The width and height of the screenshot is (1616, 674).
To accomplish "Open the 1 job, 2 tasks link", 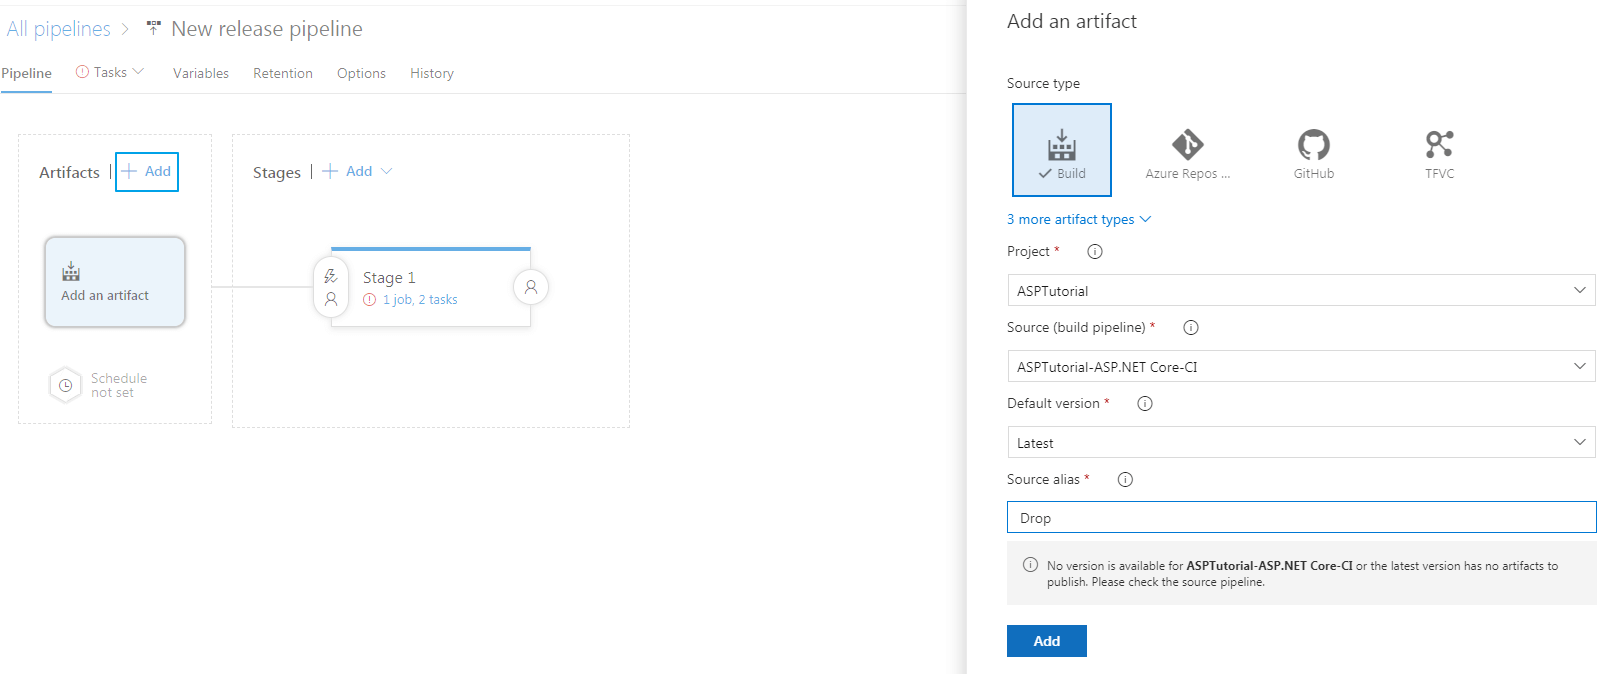I will coord(420,300).
